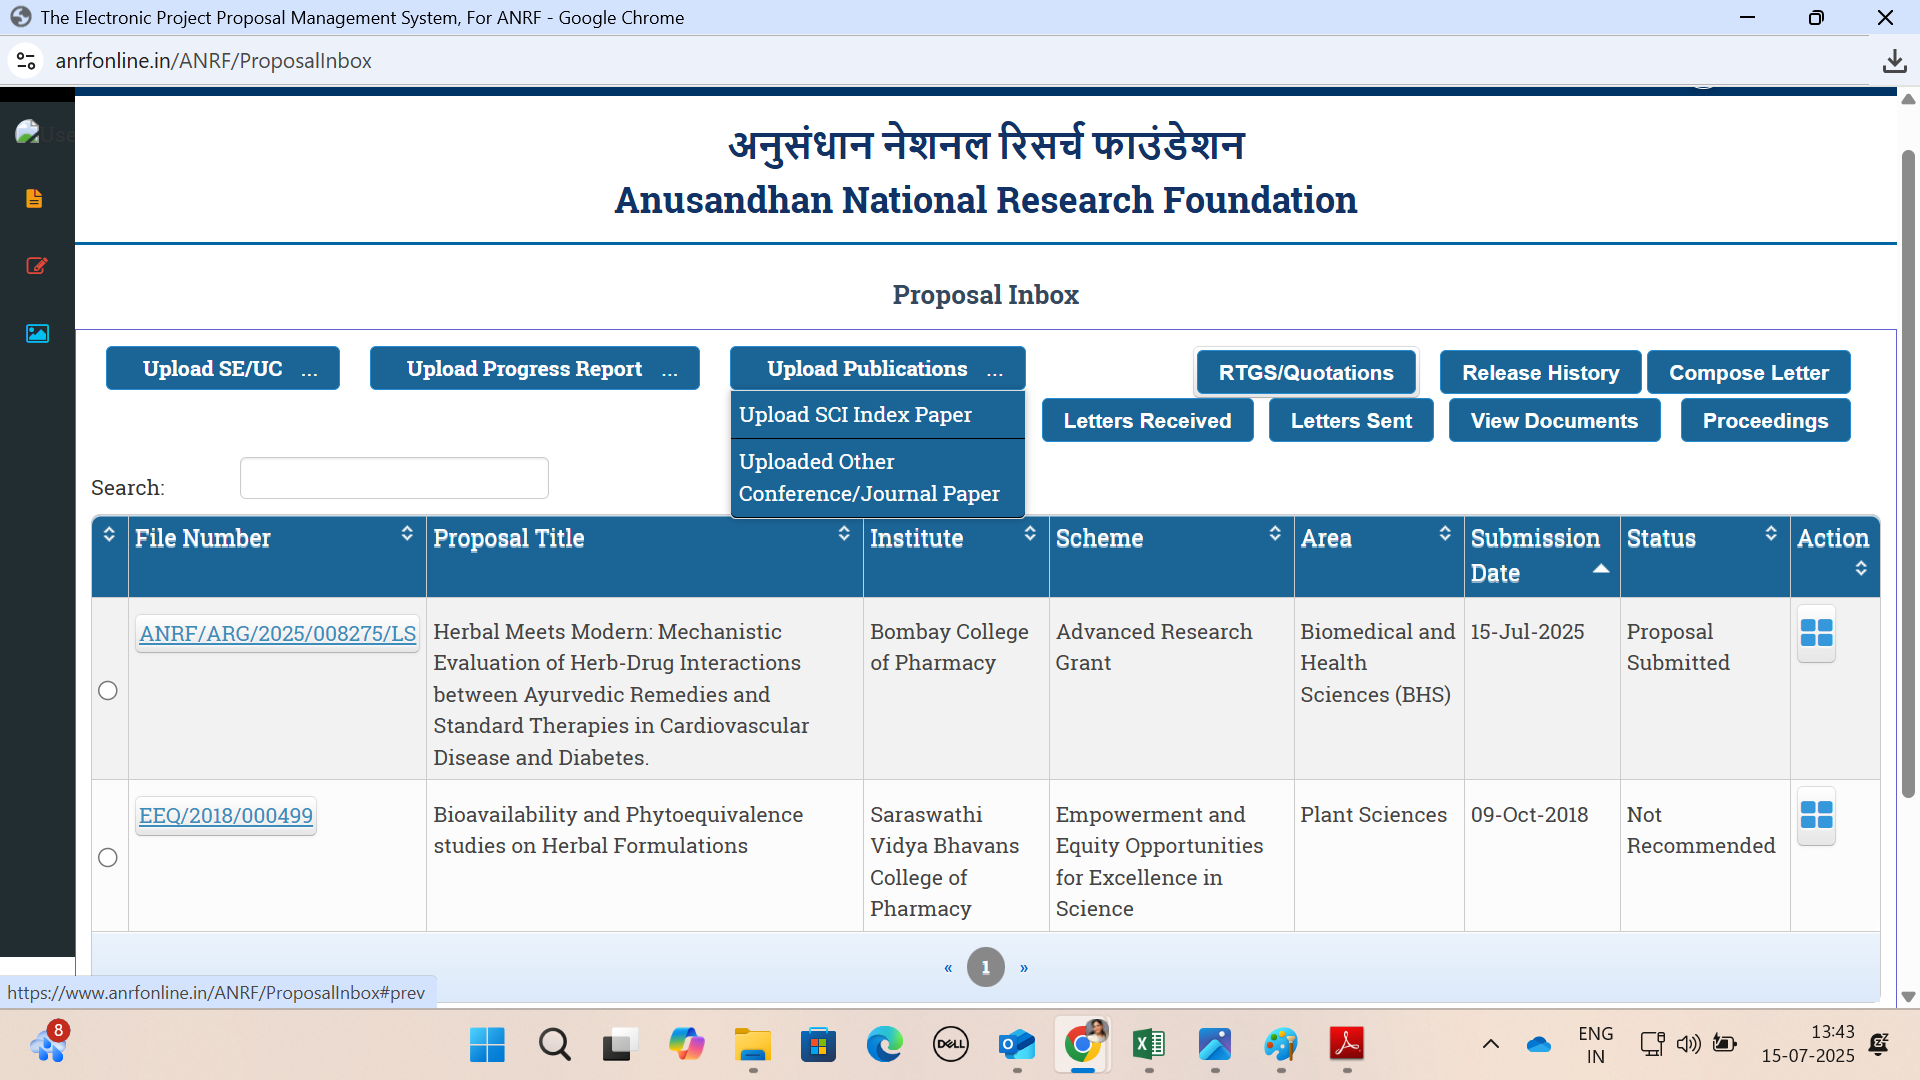The width and height of the screenshot is (1920, 1080).
Task: Click site information icon in address bar
Action: tap(26, 61)
